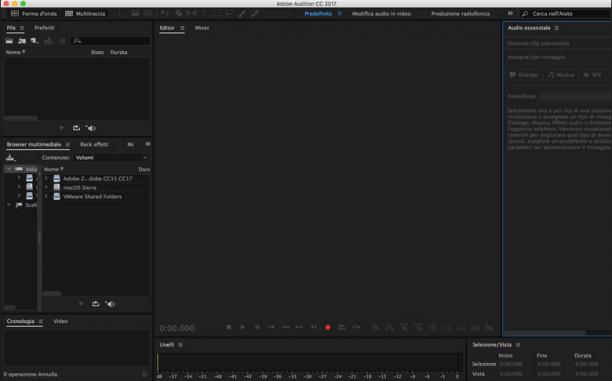This screenshot has height=381, width=612.
Task: Open the Contenuto Volumi dropdown
Action: pyautogui.click(x=111, y=157)
